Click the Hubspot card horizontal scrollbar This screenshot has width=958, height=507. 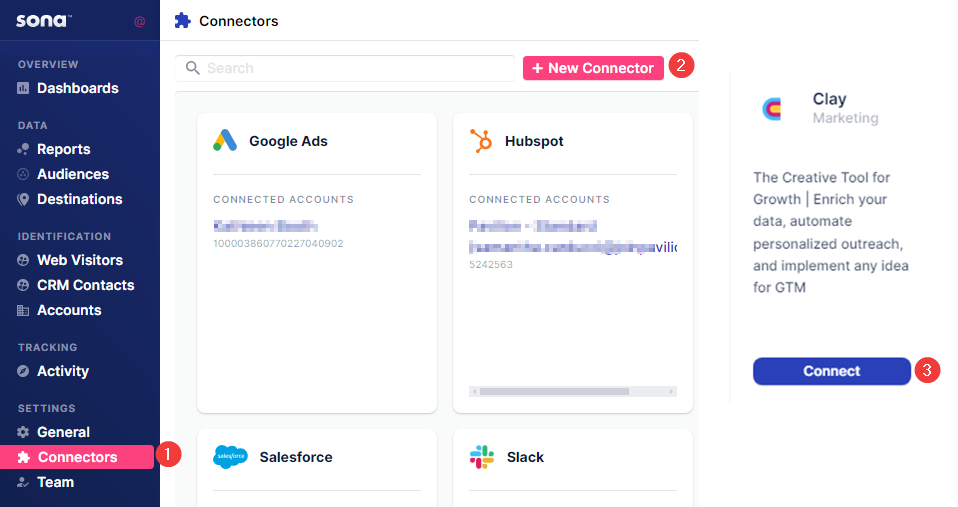(572, 392)
